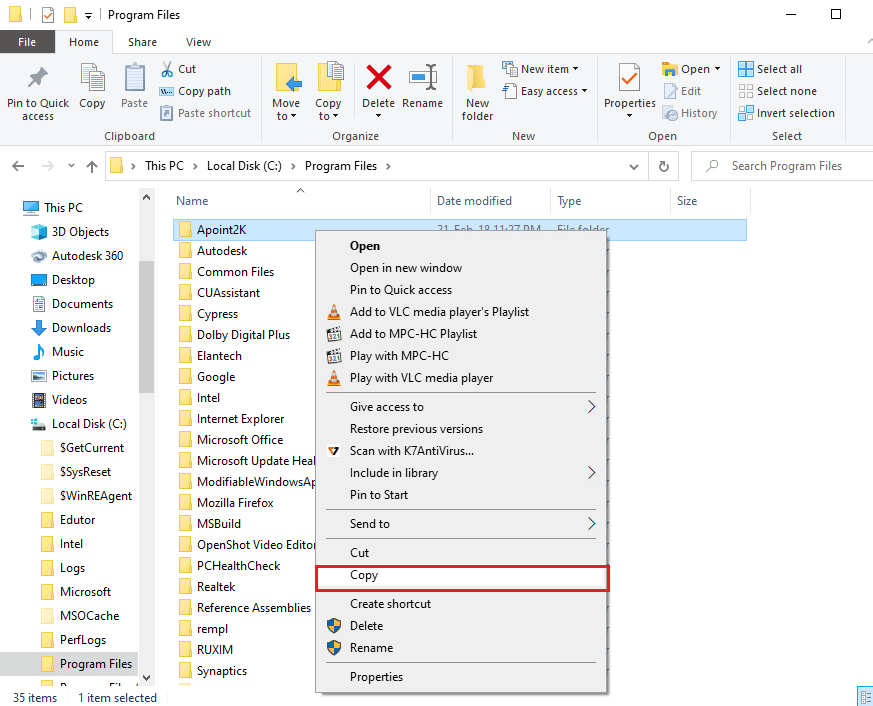
Task: Click the Cut scissors icon in ribbon
Action: click(x=166, y=69)
